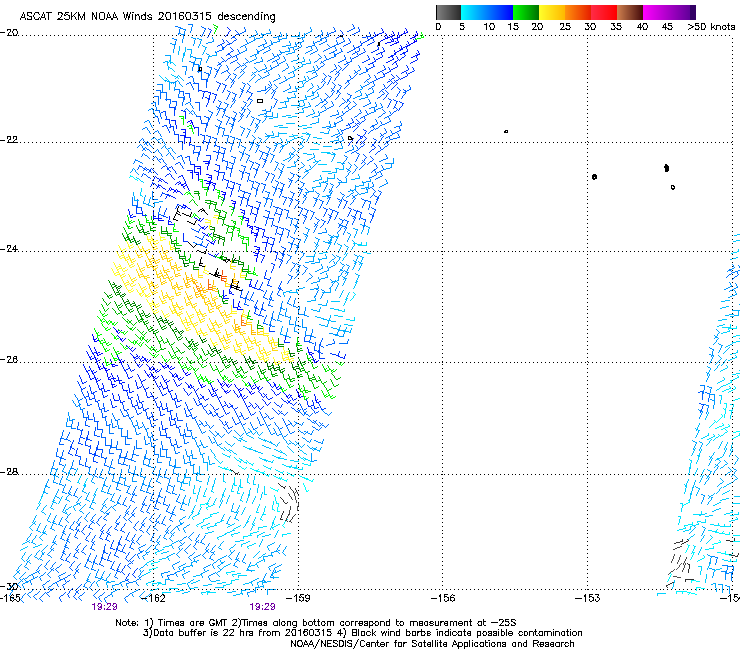Click the -165 longitude axis label

(10, 598)
